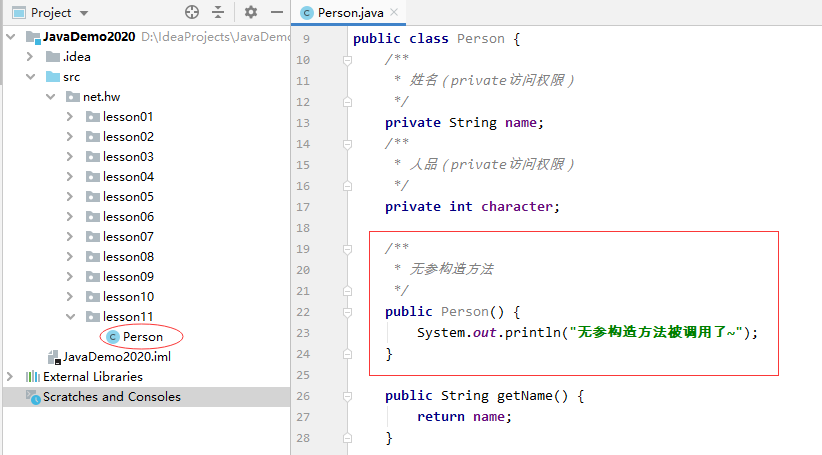Select the lesson07 package label

[x=128, y=237]
